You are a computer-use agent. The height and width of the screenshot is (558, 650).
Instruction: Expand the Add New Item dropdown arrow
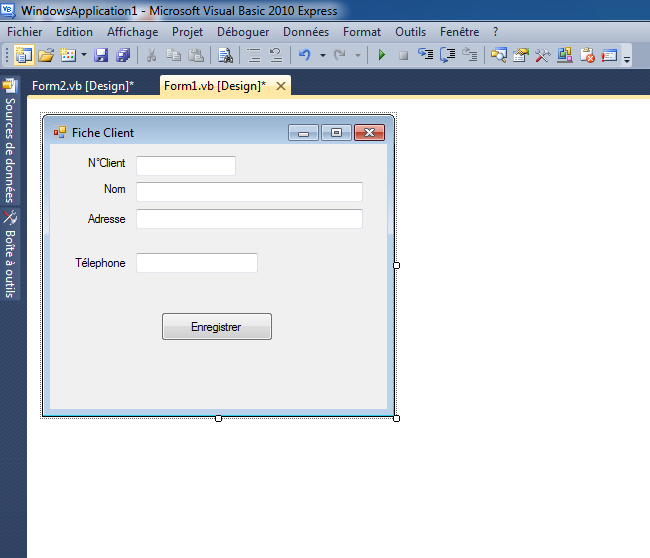point(84,55)
